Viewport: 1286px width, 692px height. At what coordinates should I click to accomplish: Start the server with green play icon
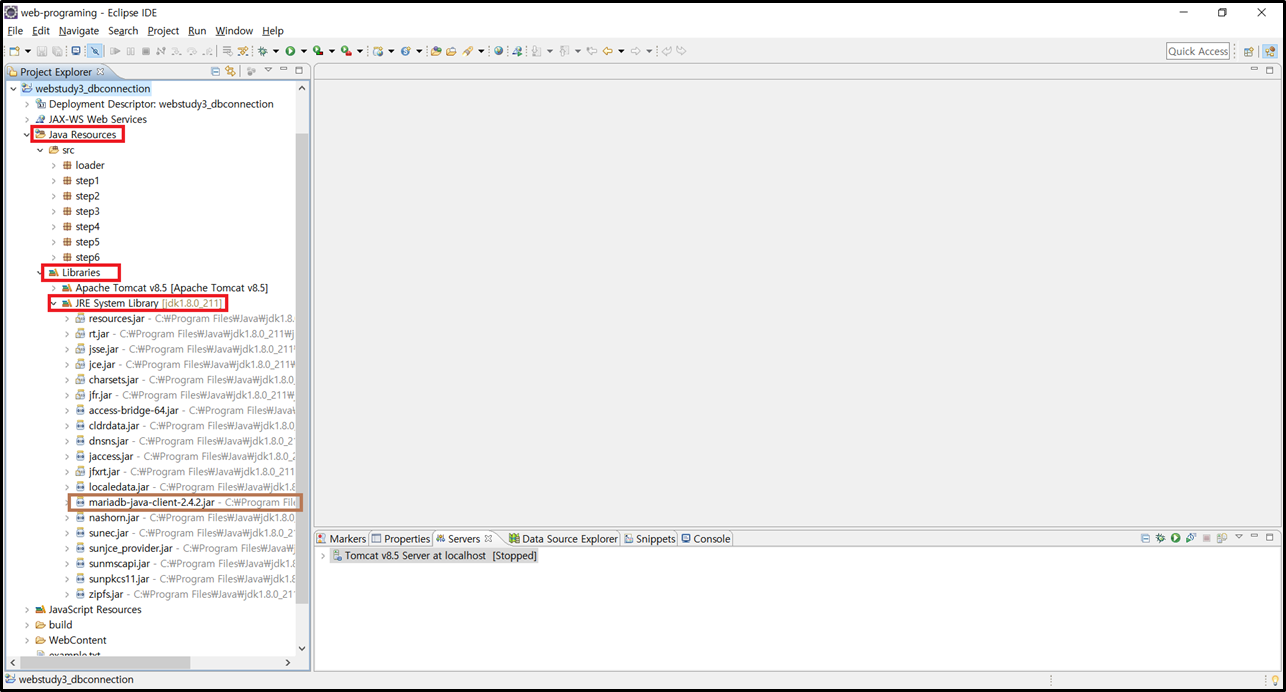[1176, 538]
